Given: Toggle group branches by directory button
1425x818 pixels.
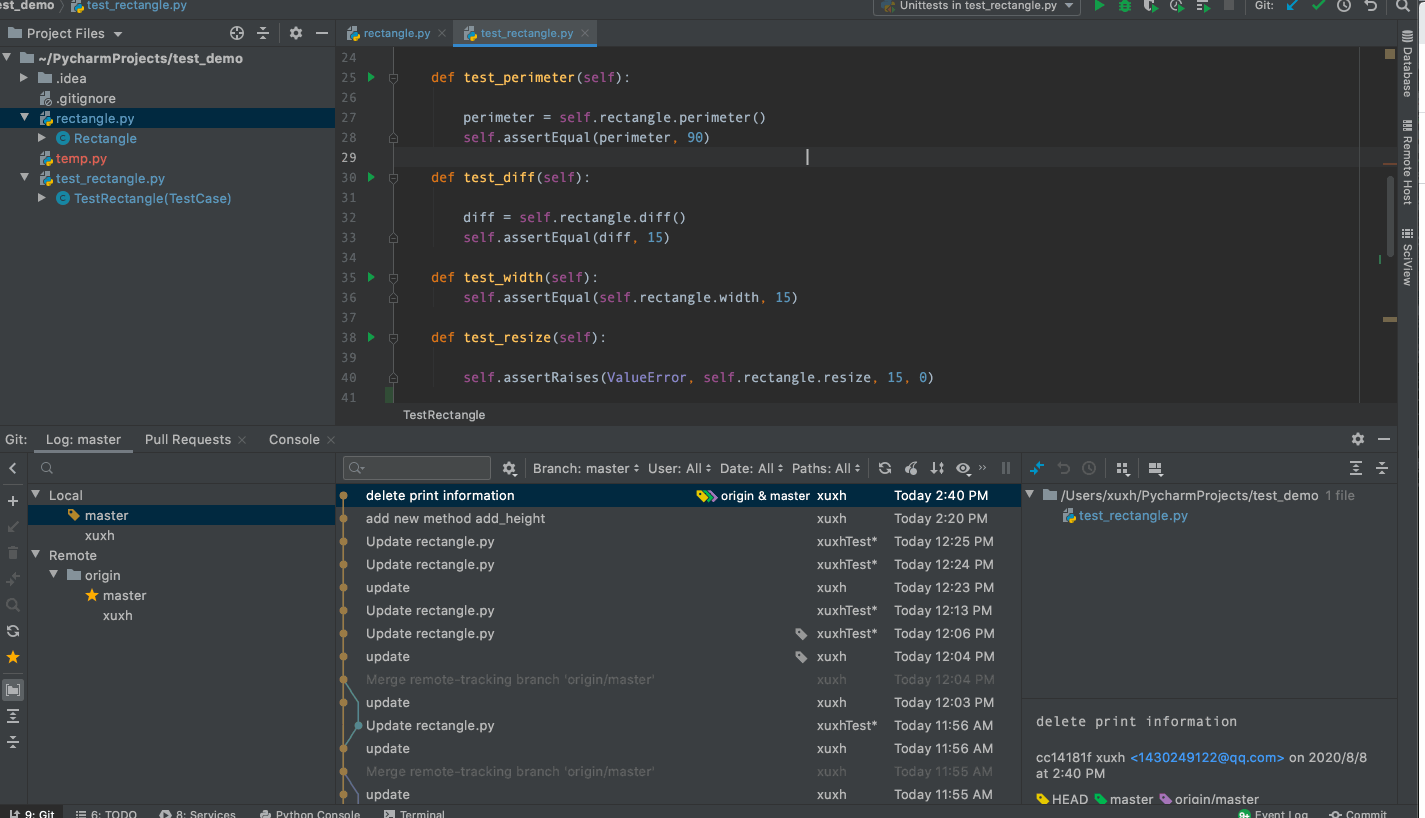Looking at the screenshot, I should point(13,690).
